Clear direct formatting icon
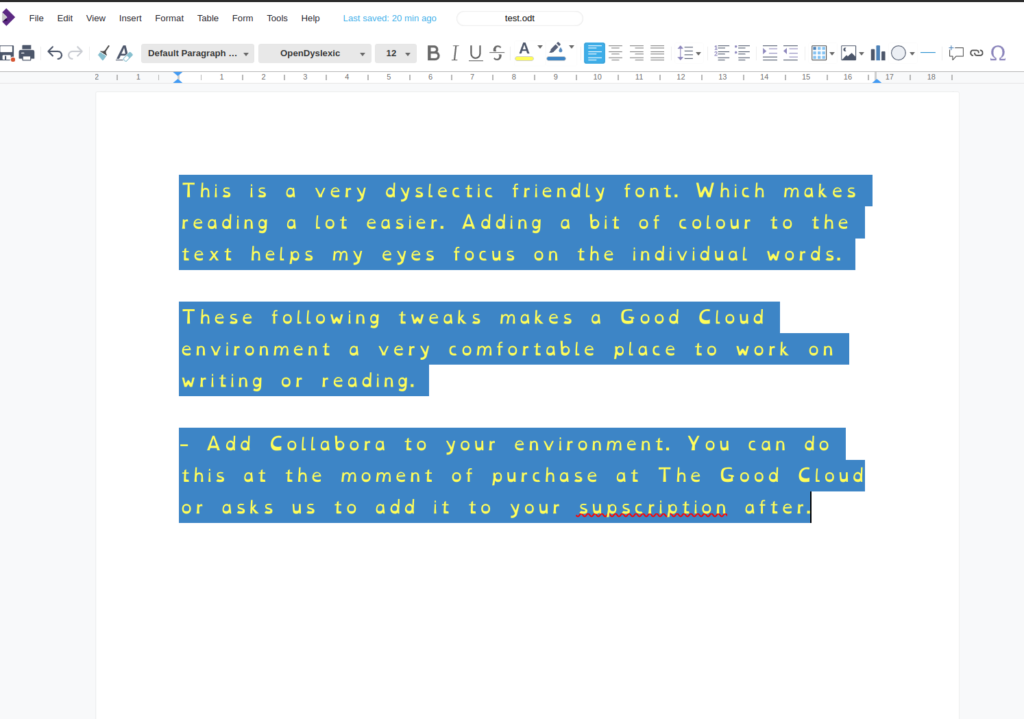 (124, 53)
